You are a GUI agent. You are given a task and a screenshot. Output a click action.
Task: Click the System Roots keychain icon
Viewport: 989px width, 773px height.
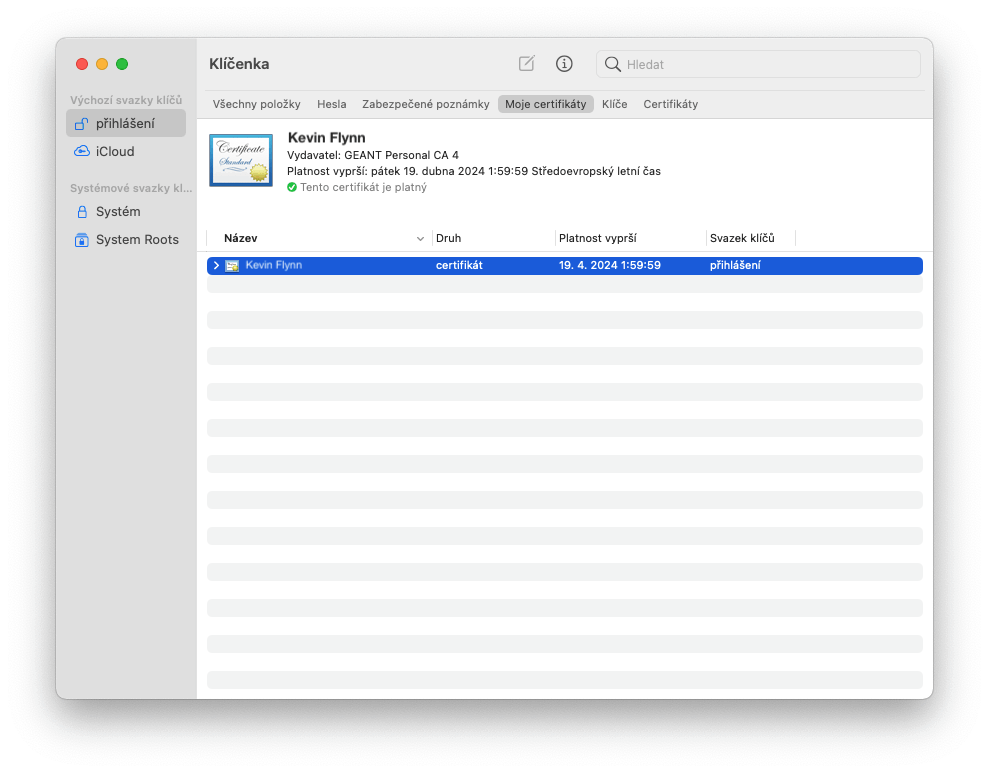(81, 240)
